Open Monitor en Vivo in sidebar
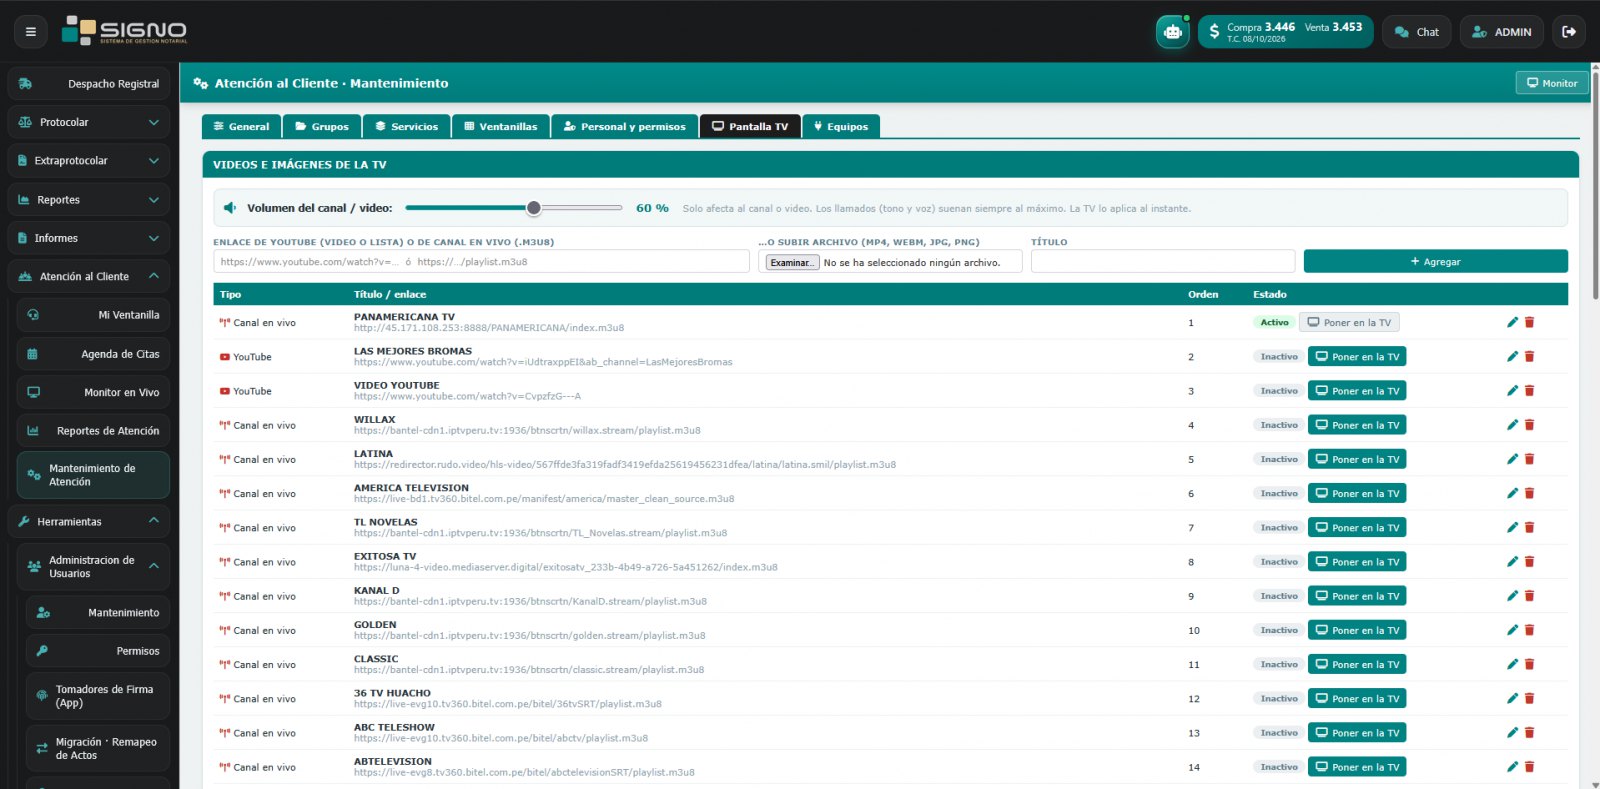This screenshot has height=789, width=1600. tap(93, 393)
